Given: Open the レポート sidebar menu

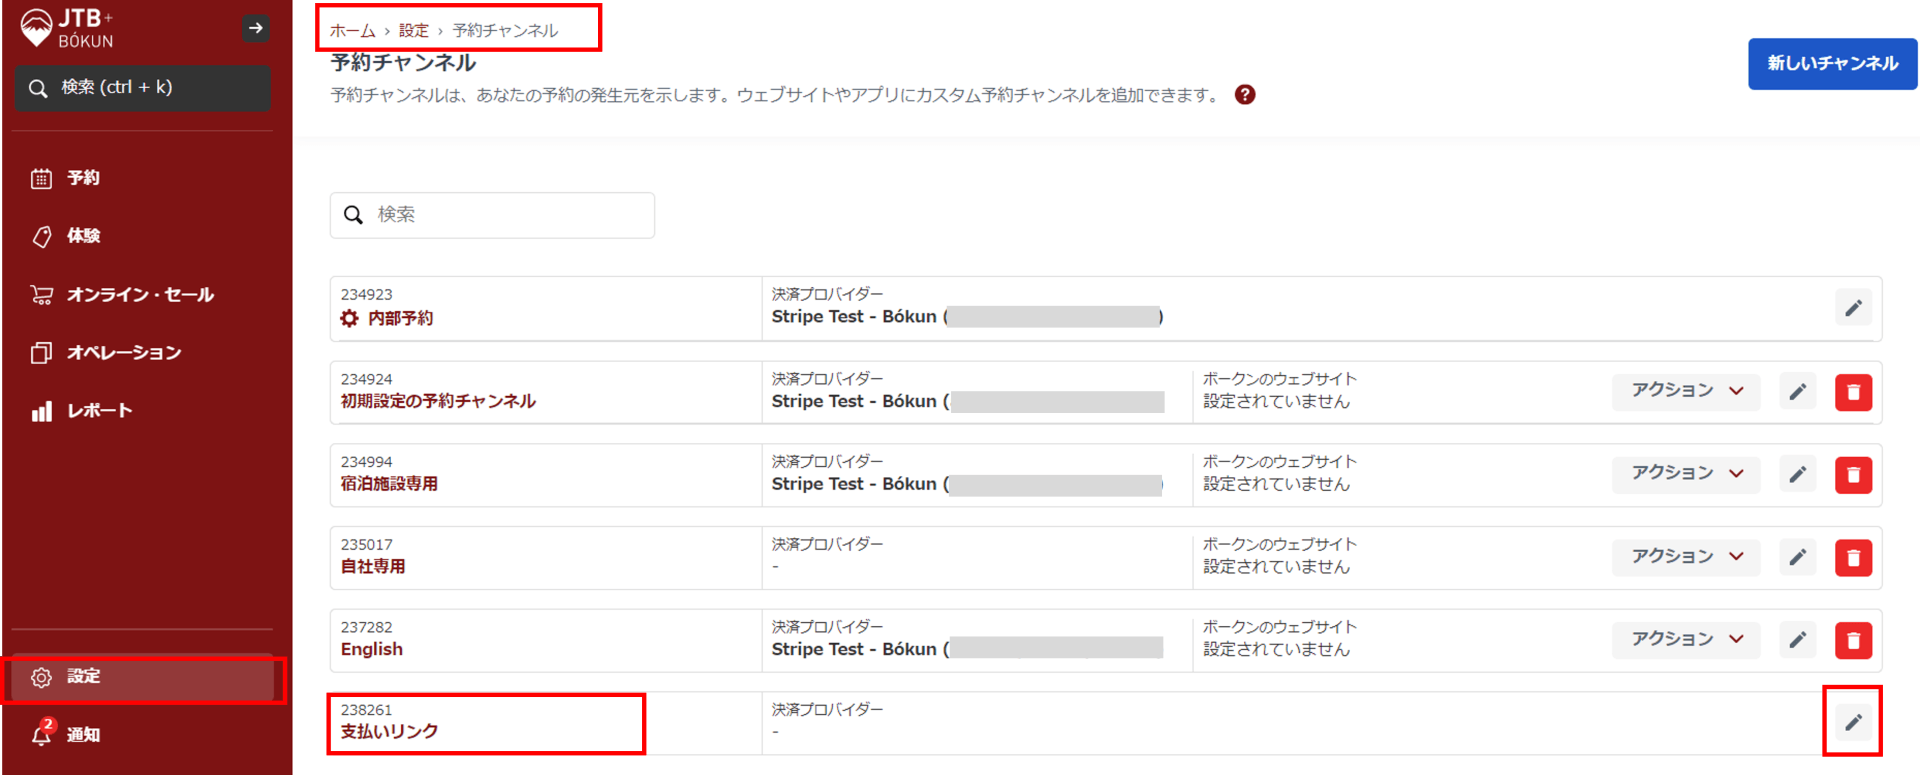Looking at the screenshot, I should pos(99,411).
